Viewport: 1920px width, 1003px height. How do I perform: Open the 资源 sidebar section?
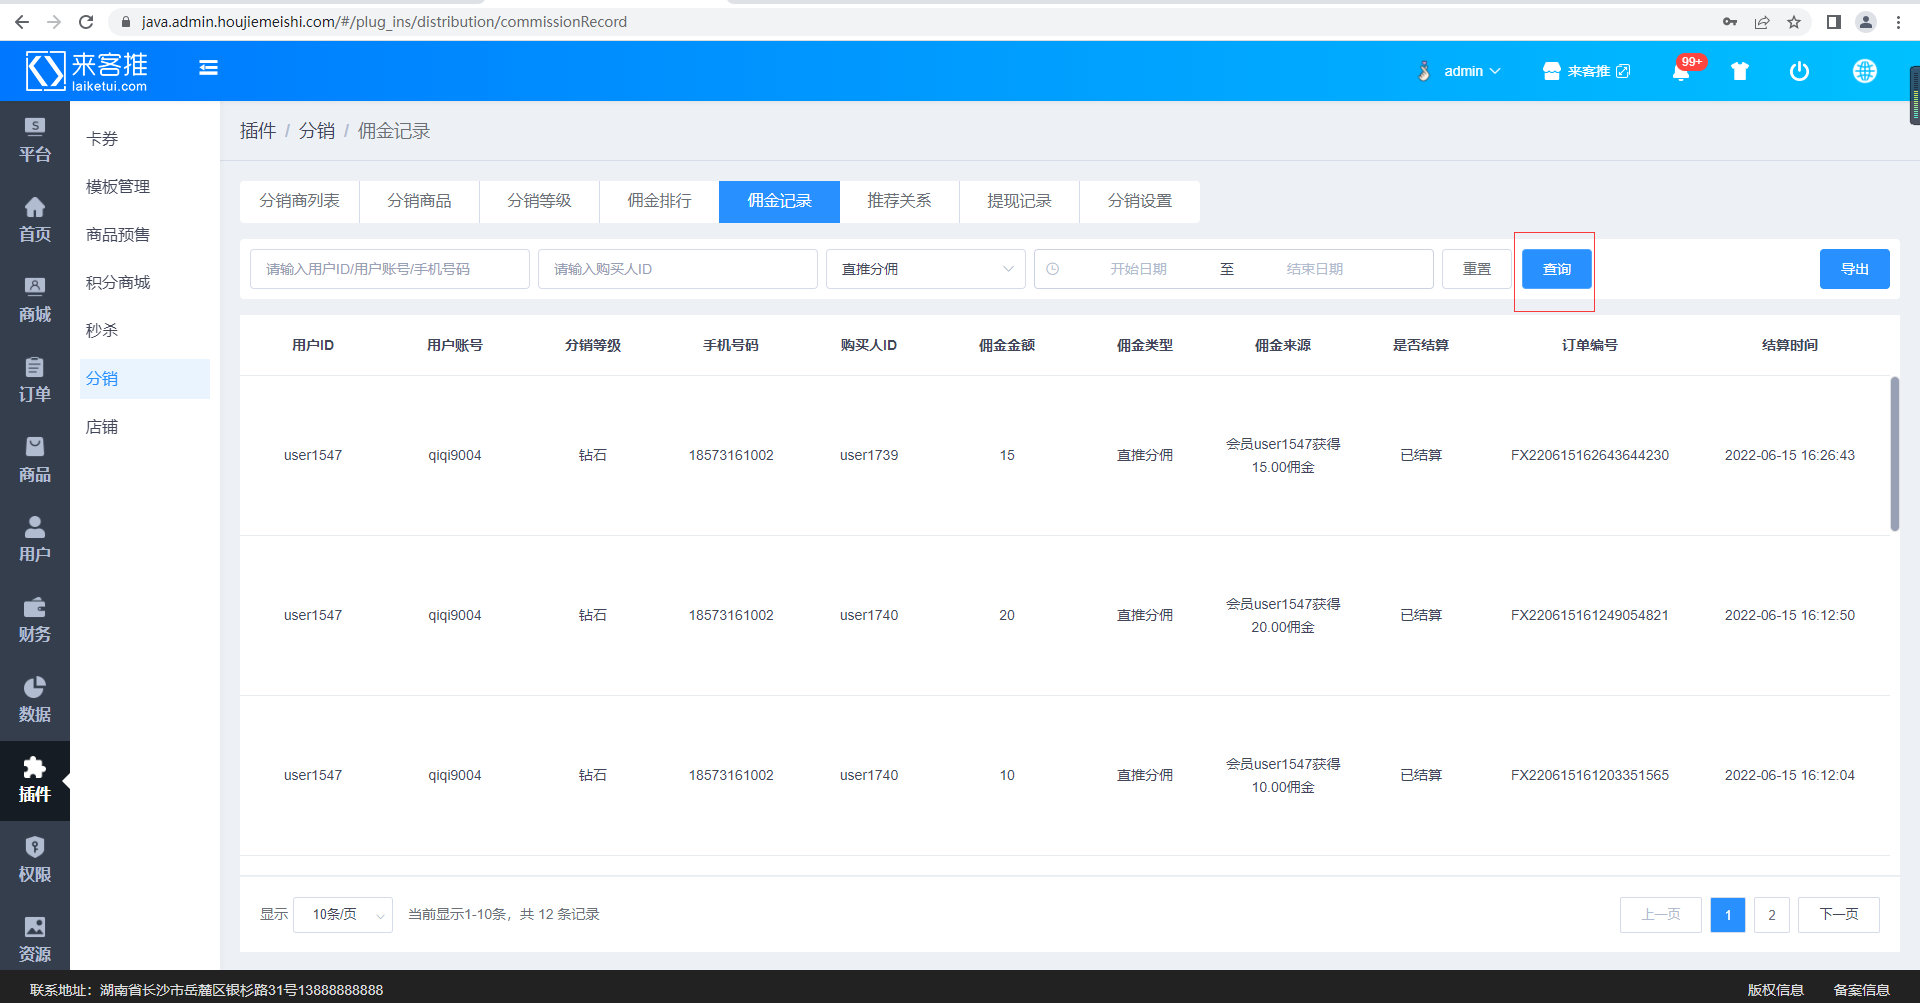(35, 941)
